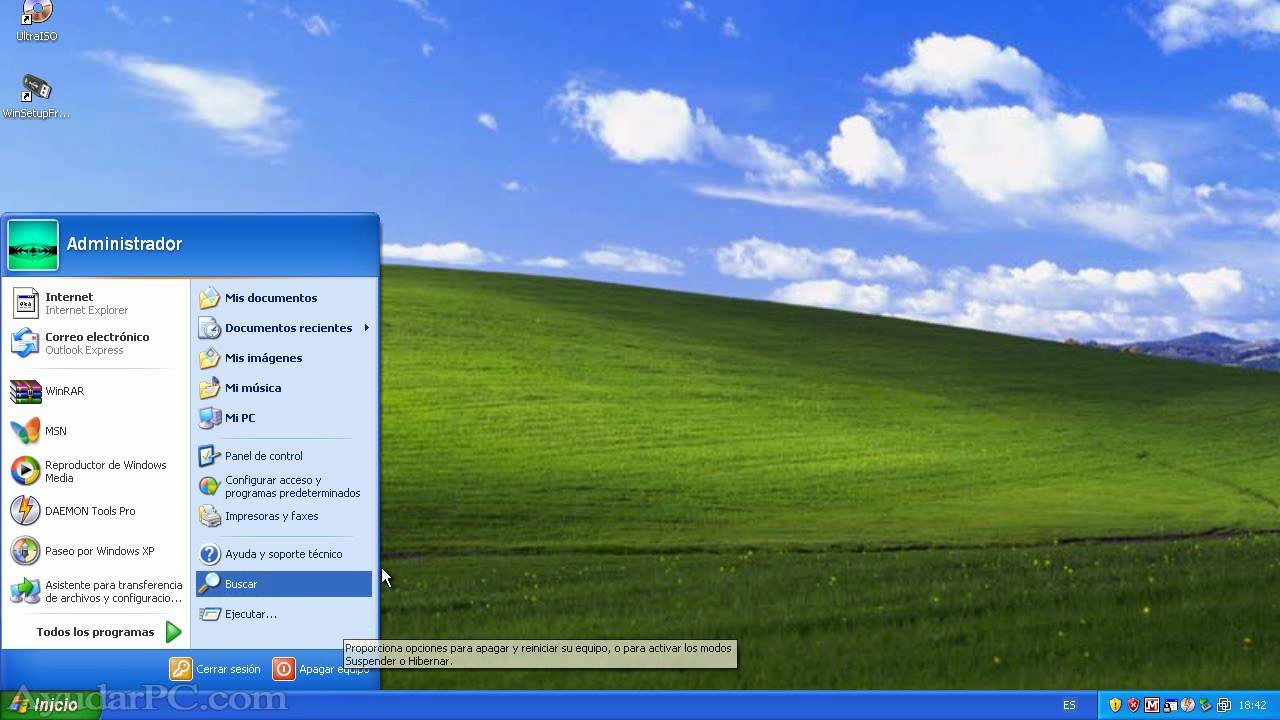1280x720 pixels.
Task: Open Mi música folder
Action: pyautogui.click(x=284, y=388)
